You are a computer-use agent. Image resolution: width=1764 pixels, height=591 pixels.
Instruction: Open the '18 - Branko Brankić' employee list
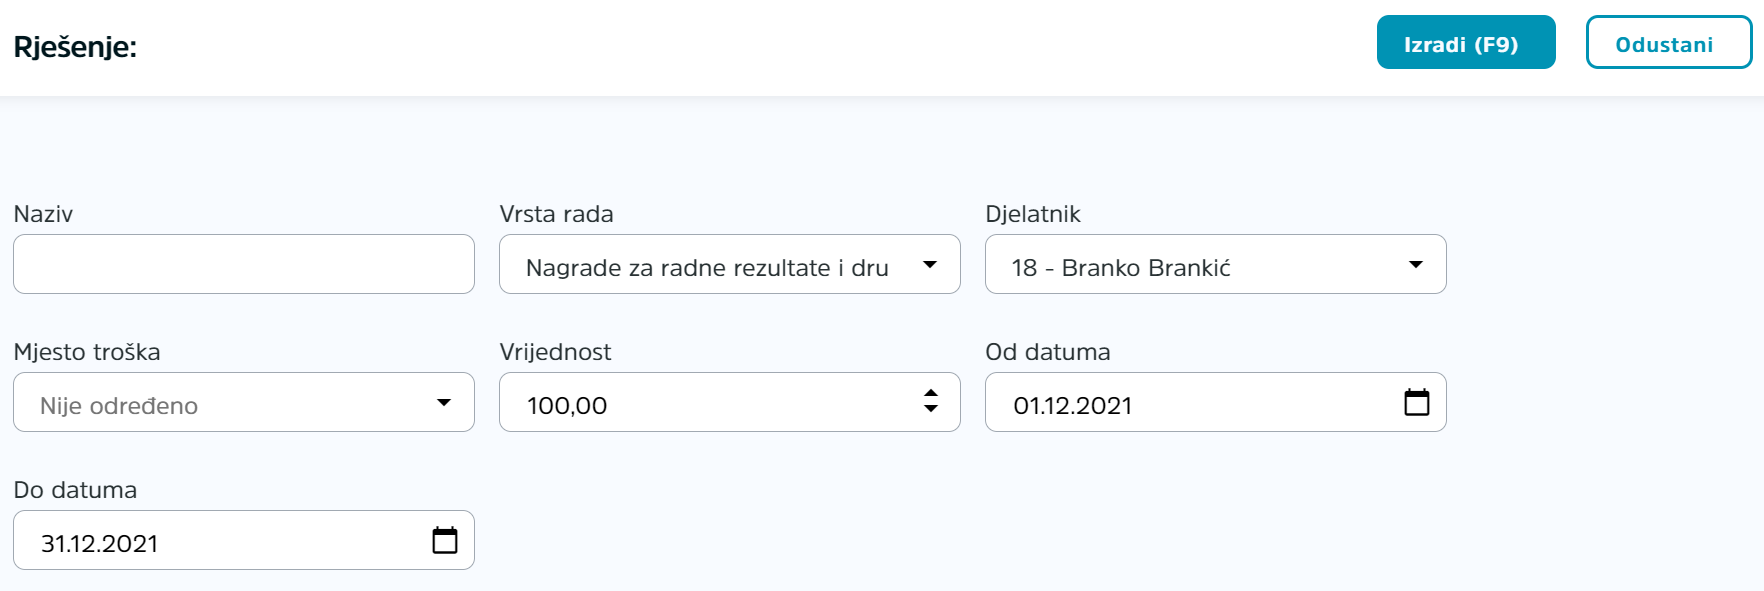(x=1216, y=264)
